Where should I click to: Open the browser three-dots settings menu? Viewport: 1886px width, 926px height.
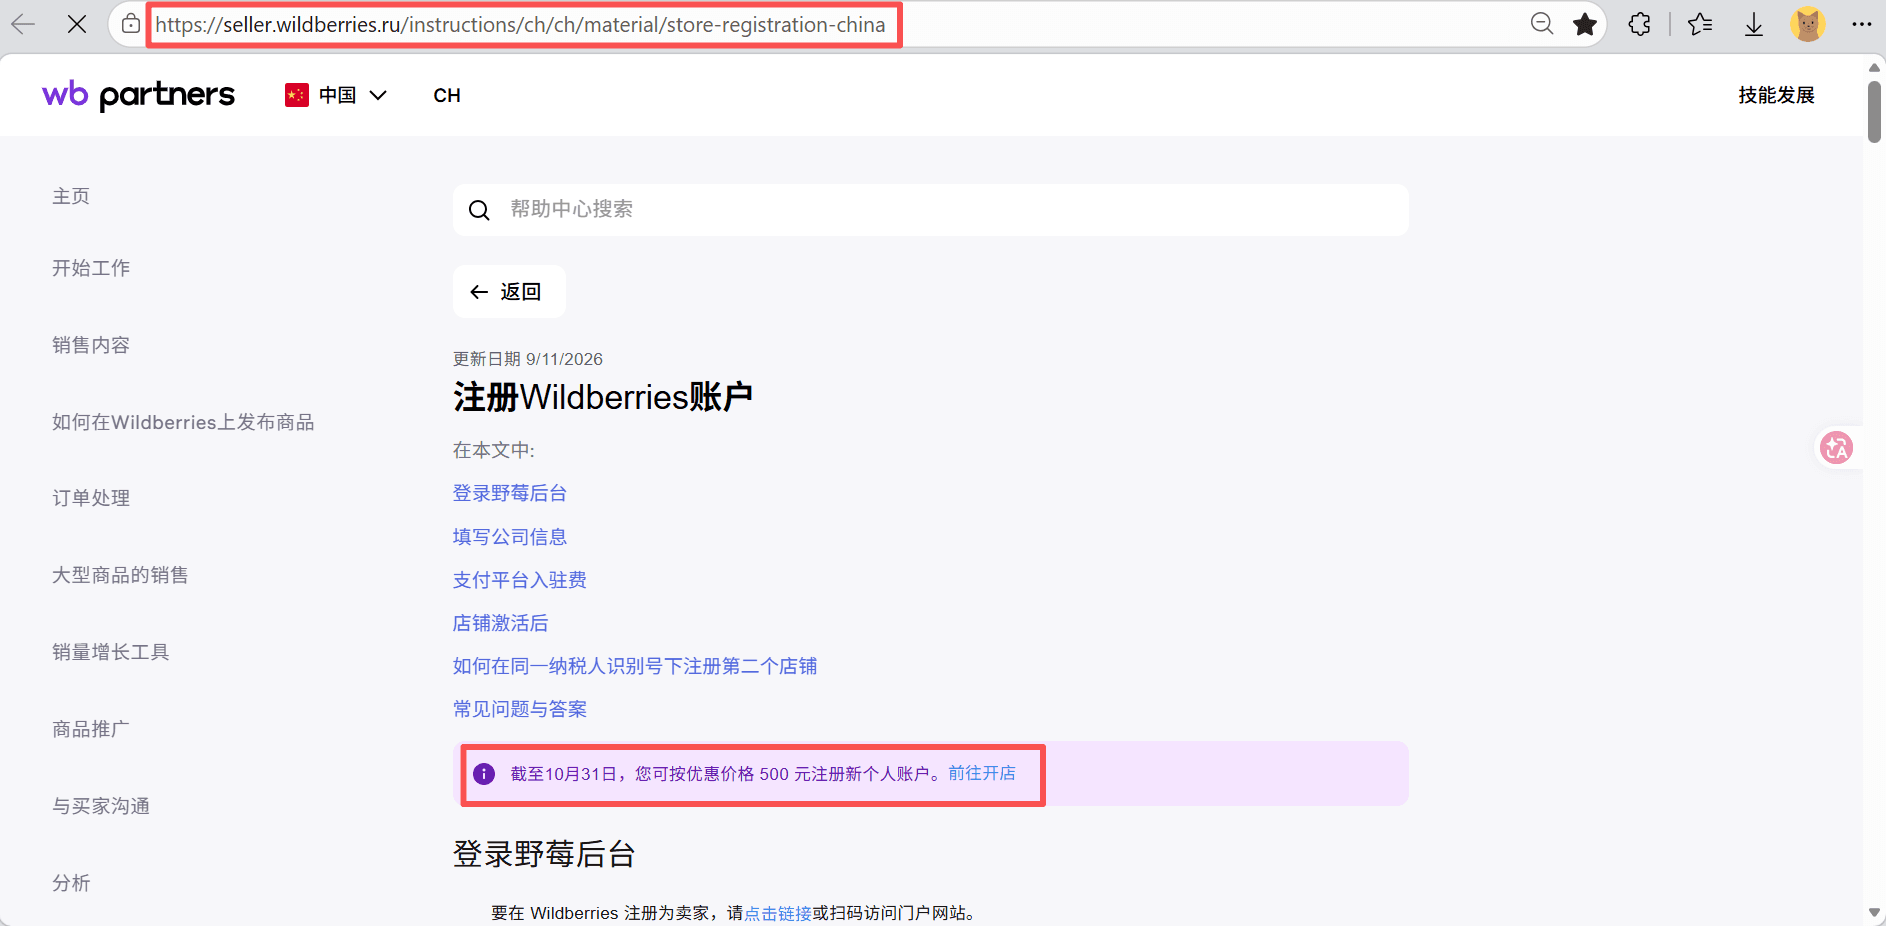pyautogui.click(x=1861, y=24)
